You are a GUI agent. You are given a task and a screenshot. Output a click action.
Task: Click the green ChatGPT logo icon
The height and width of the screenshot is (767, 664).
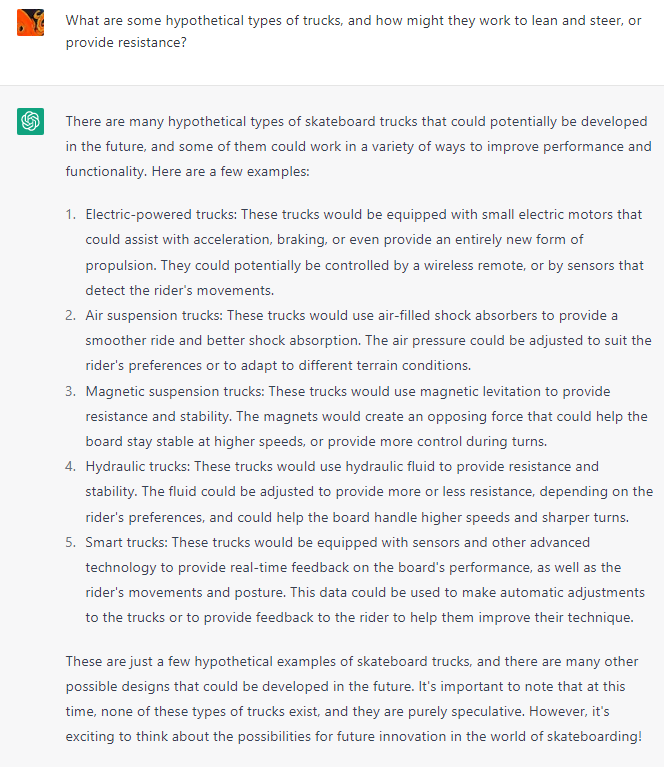point(30,122)
